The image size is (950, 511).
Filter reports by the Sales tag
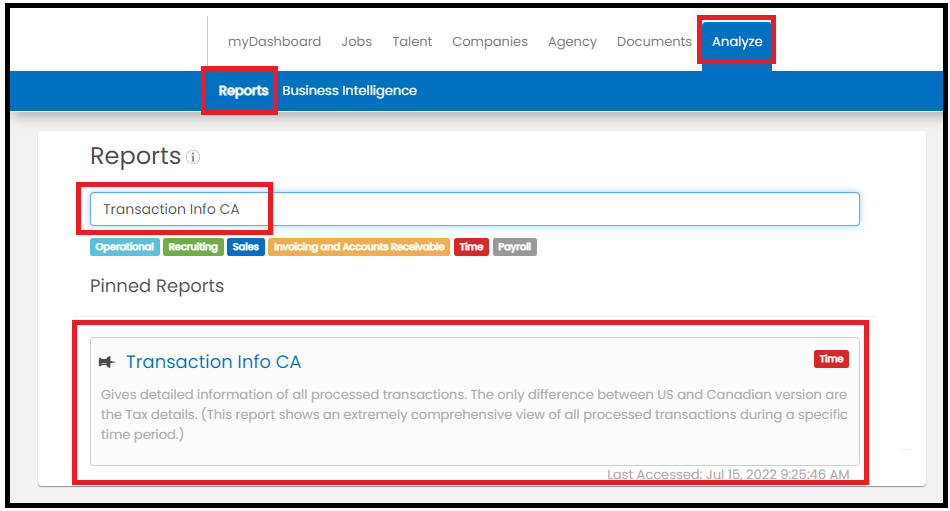click(x=245, y=247)
